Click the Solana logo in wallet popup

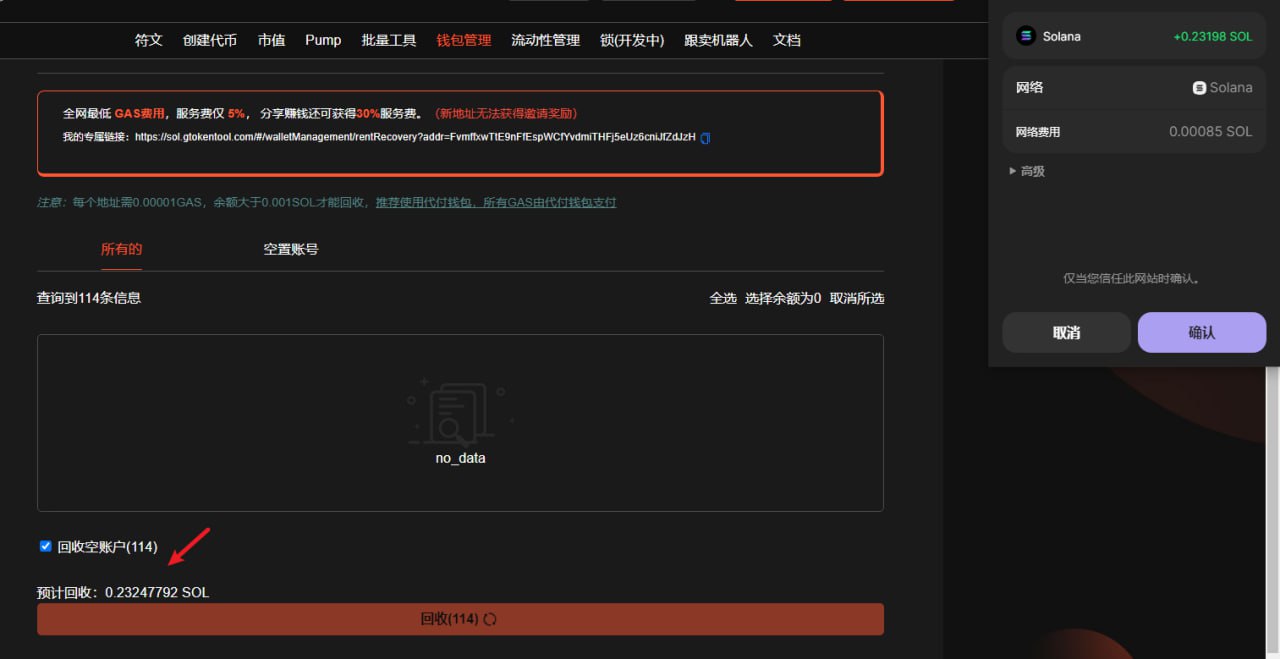[x=1025, y=36]
